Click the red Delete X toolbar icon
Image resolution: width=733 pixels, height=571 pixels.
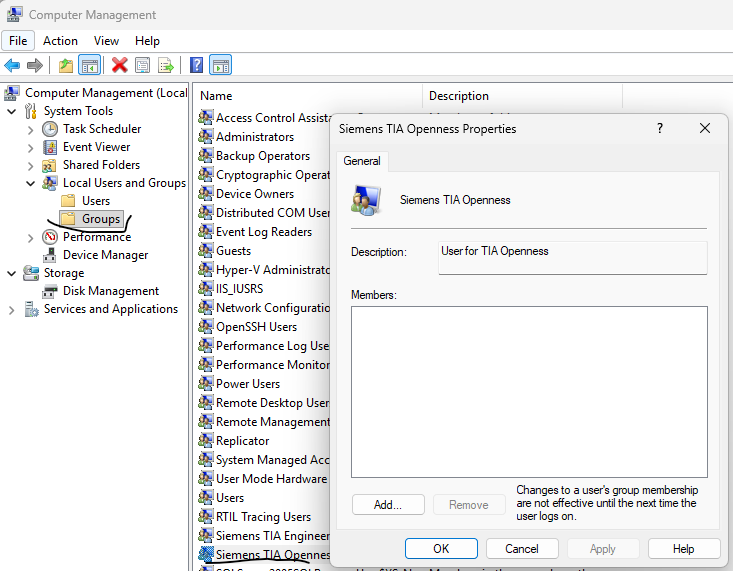point(120,65)
